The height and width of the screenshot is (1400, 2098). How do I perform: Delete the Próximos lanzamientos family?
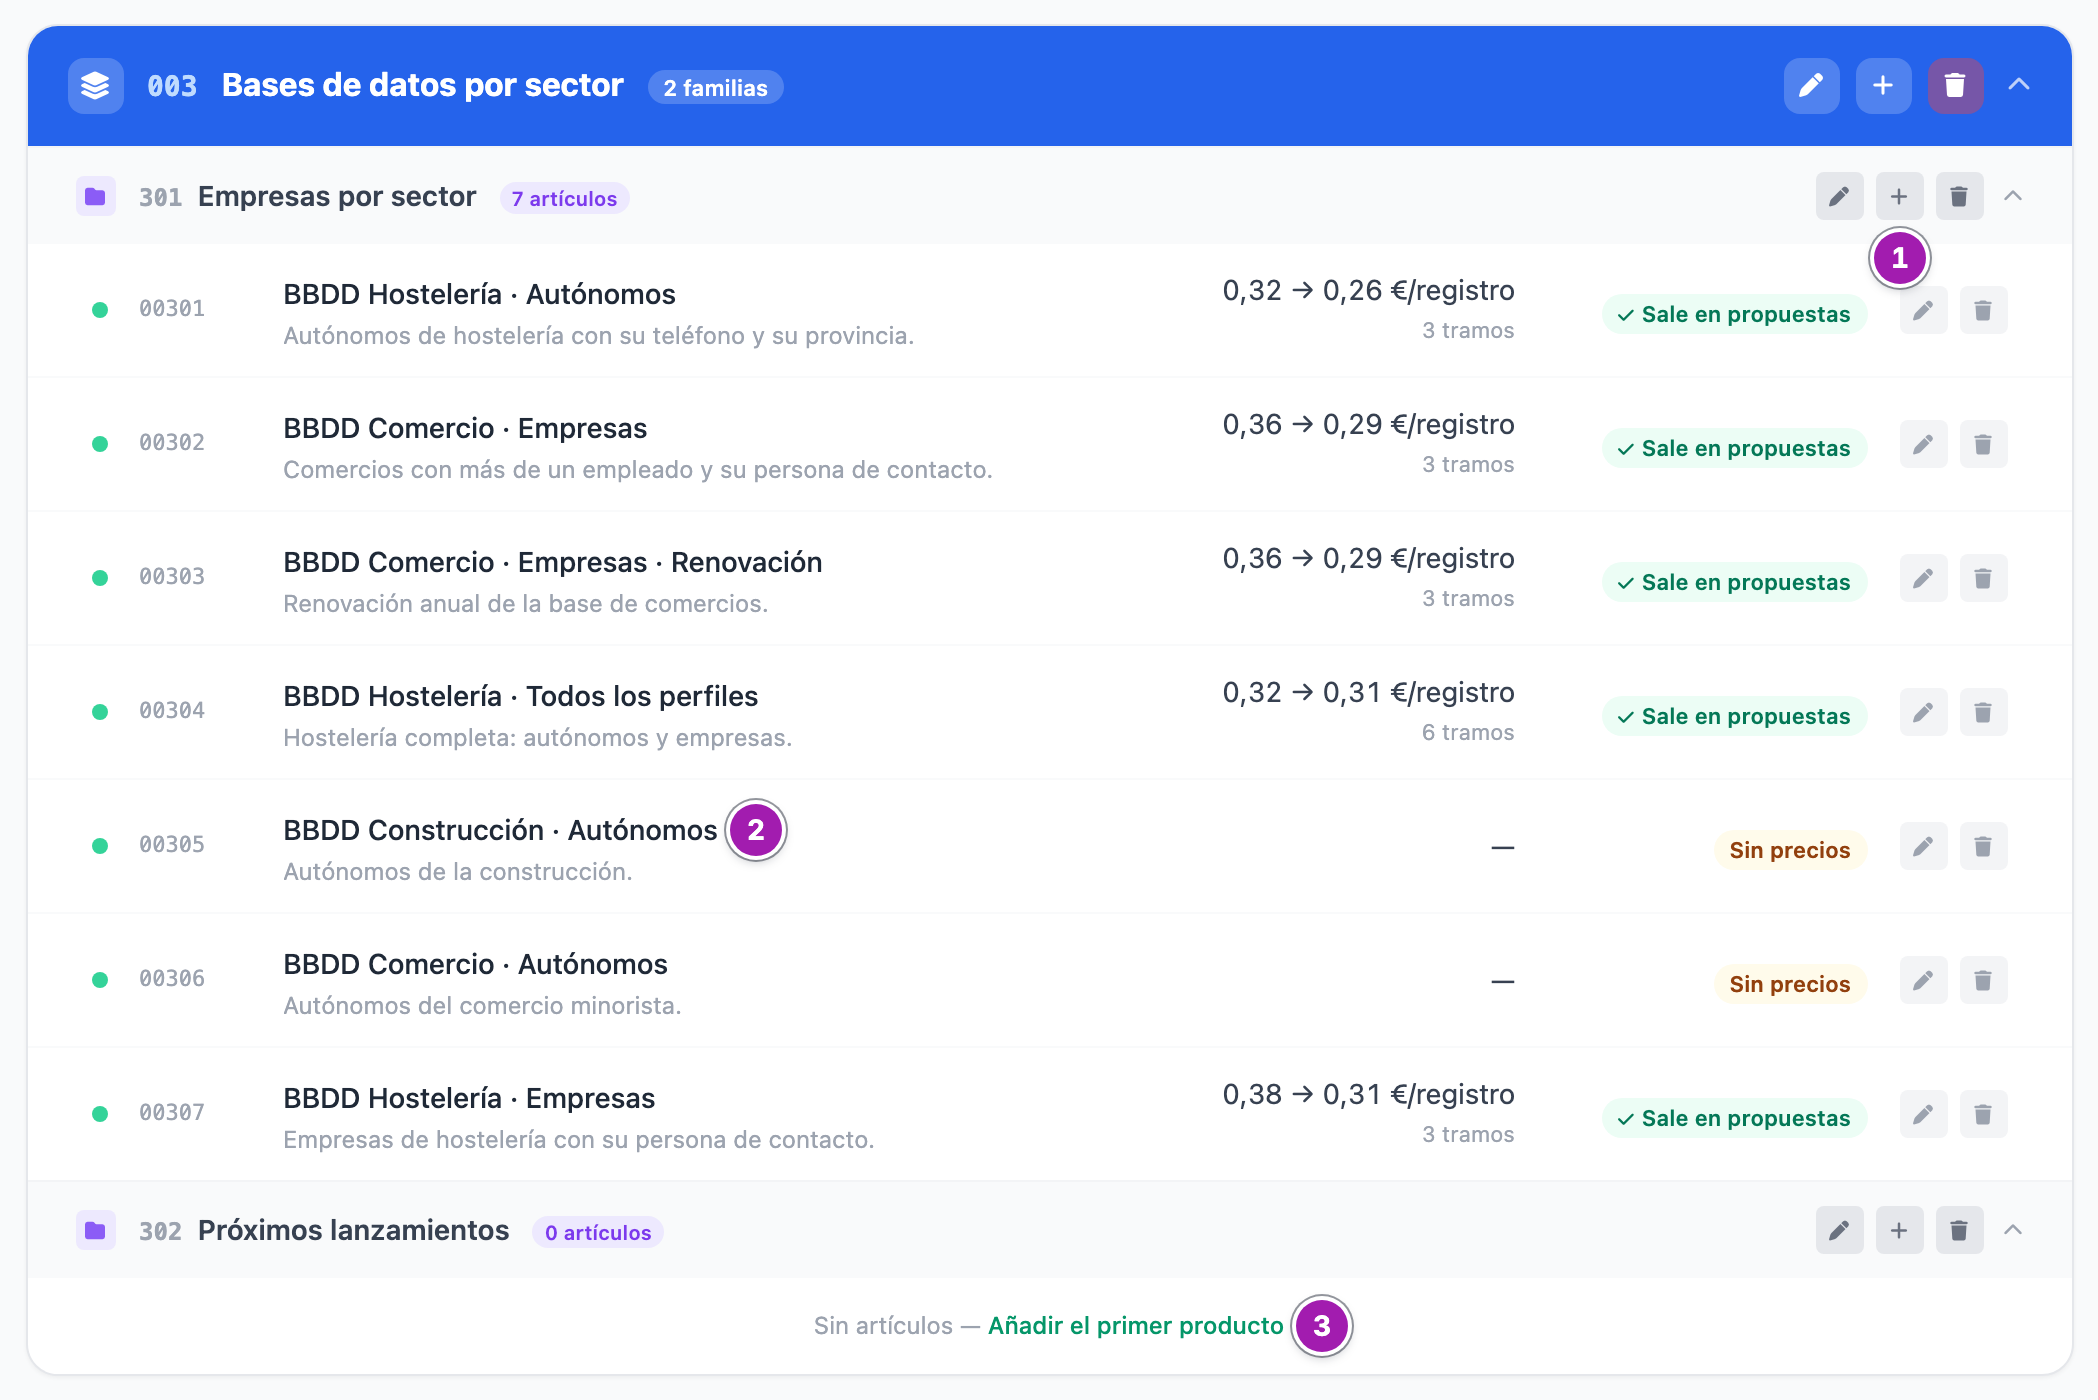(x=1959, y=1230)
